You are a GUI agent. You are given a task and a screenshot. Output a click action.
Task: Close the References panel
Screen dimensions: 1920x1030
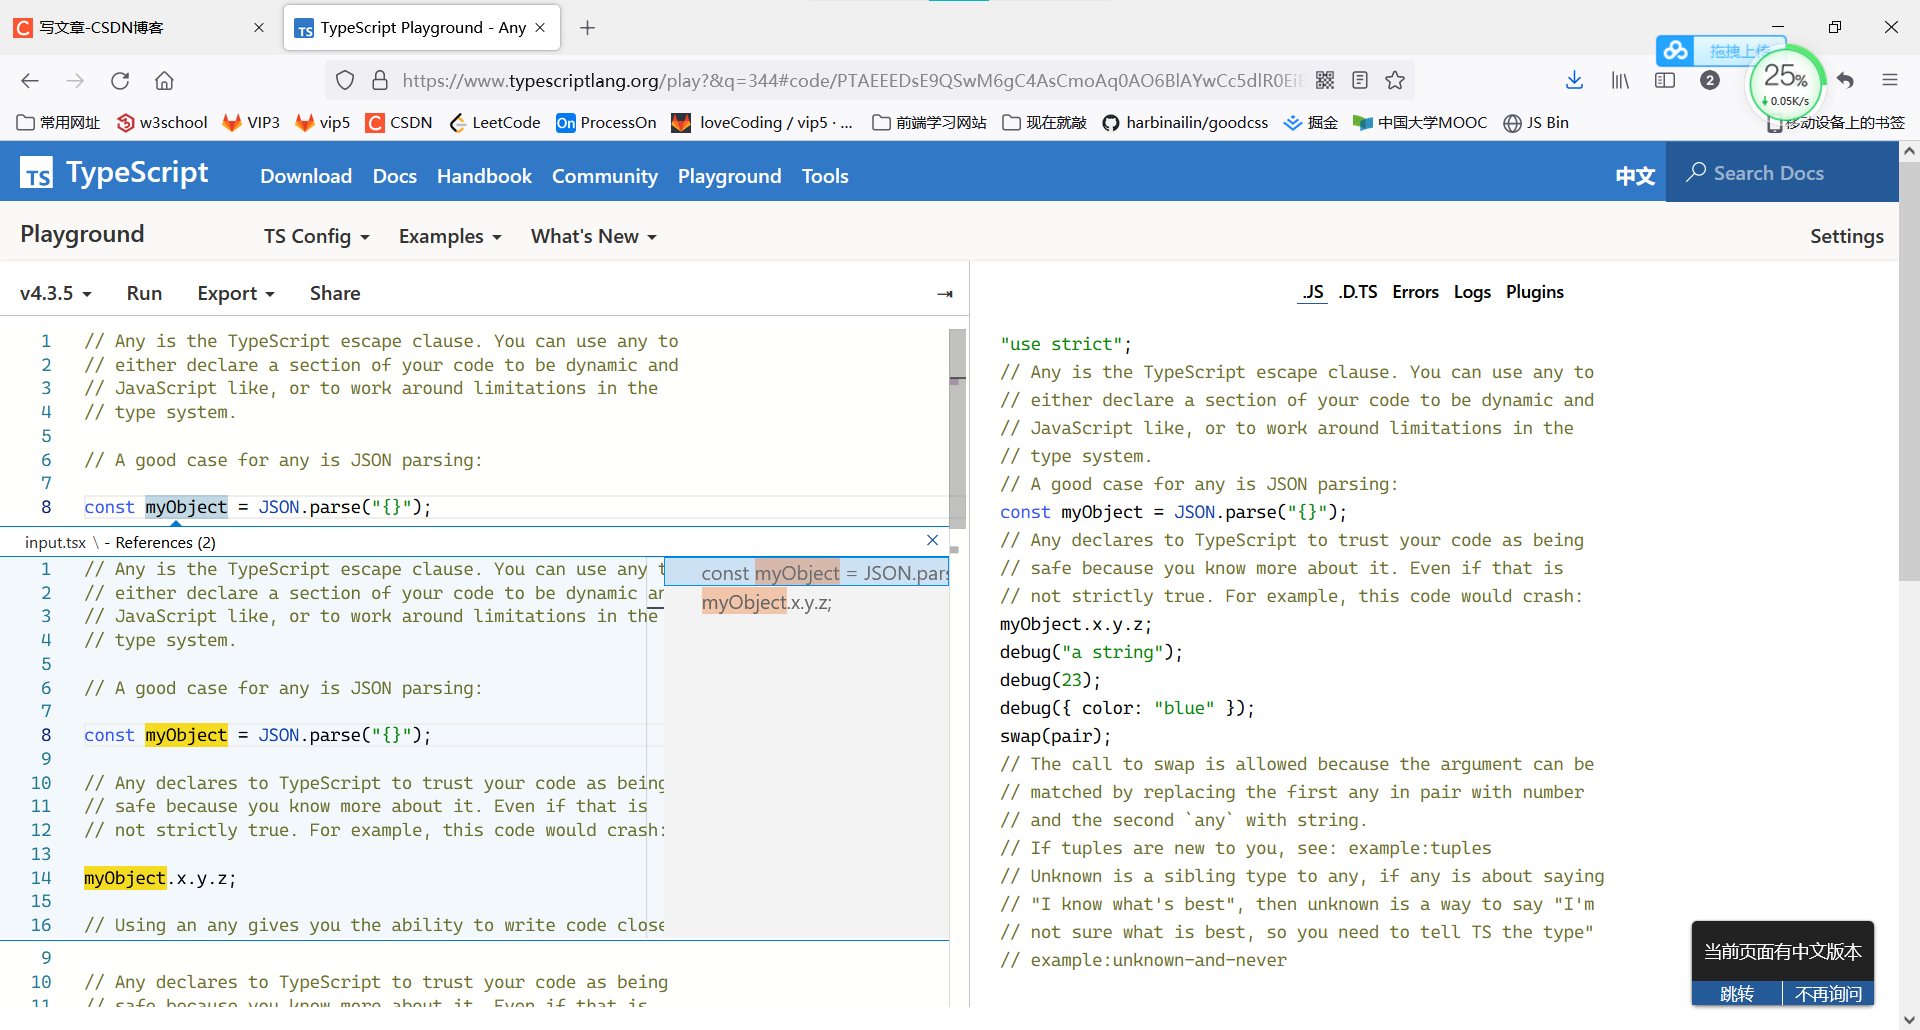[x=932, y=540]
